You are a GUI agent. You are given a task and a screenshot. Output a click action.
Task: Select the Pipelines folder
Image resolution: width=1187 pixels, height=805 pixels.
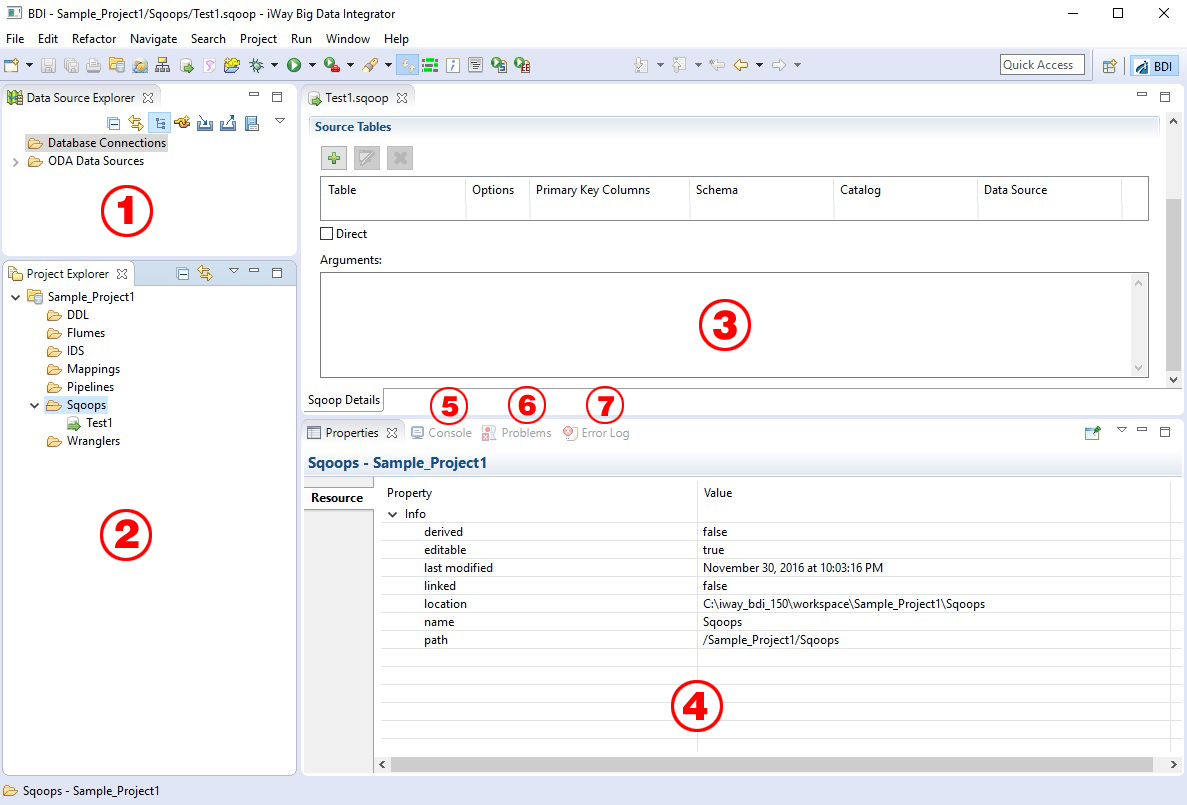[80, 387]
